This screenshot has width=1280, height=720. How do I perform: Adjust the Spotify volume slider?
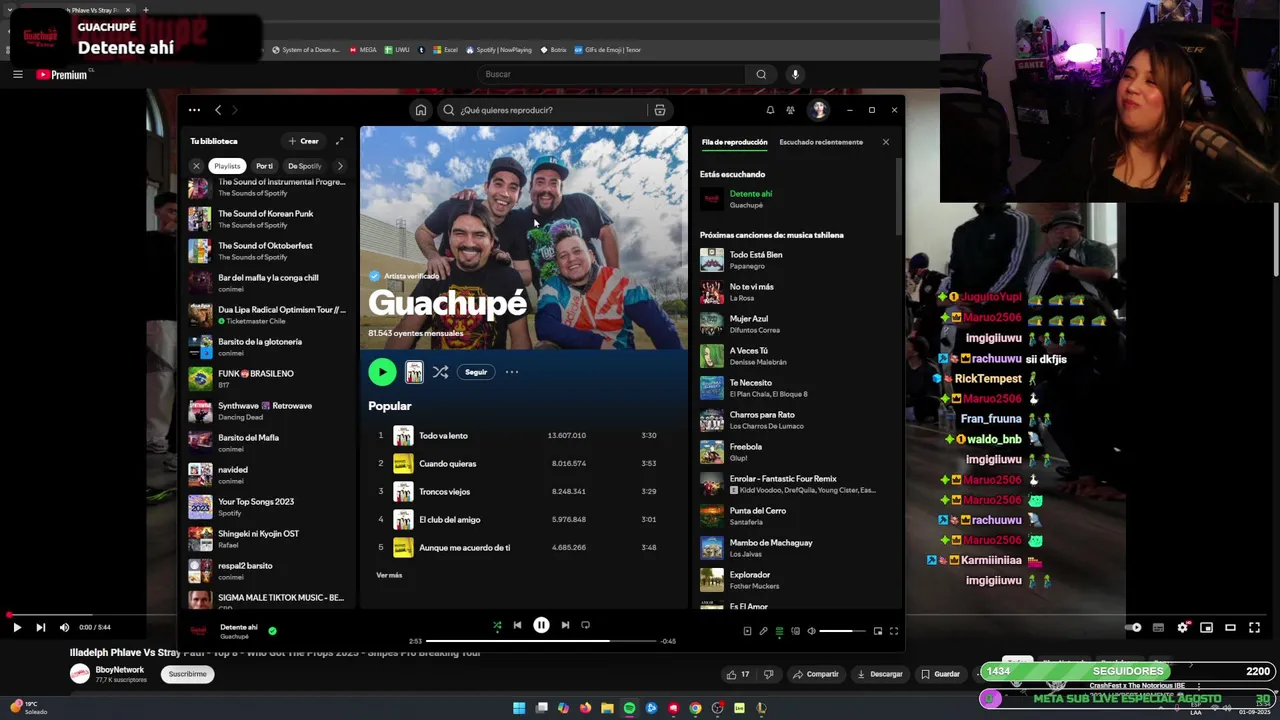(x=842, y=631)
